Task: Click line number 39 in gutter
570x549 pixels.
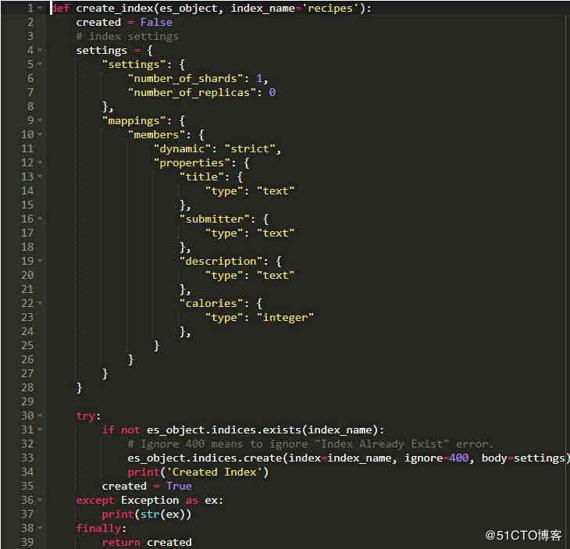Action: [27, 542]
